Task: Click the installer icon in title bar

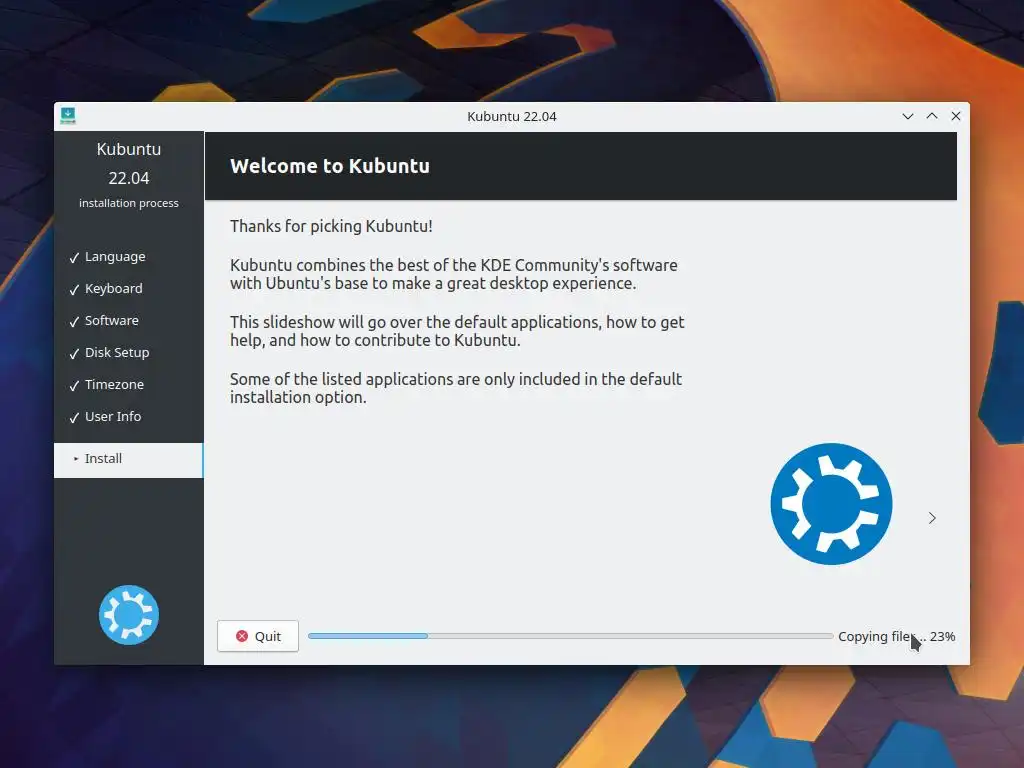Action: (68, 116)
